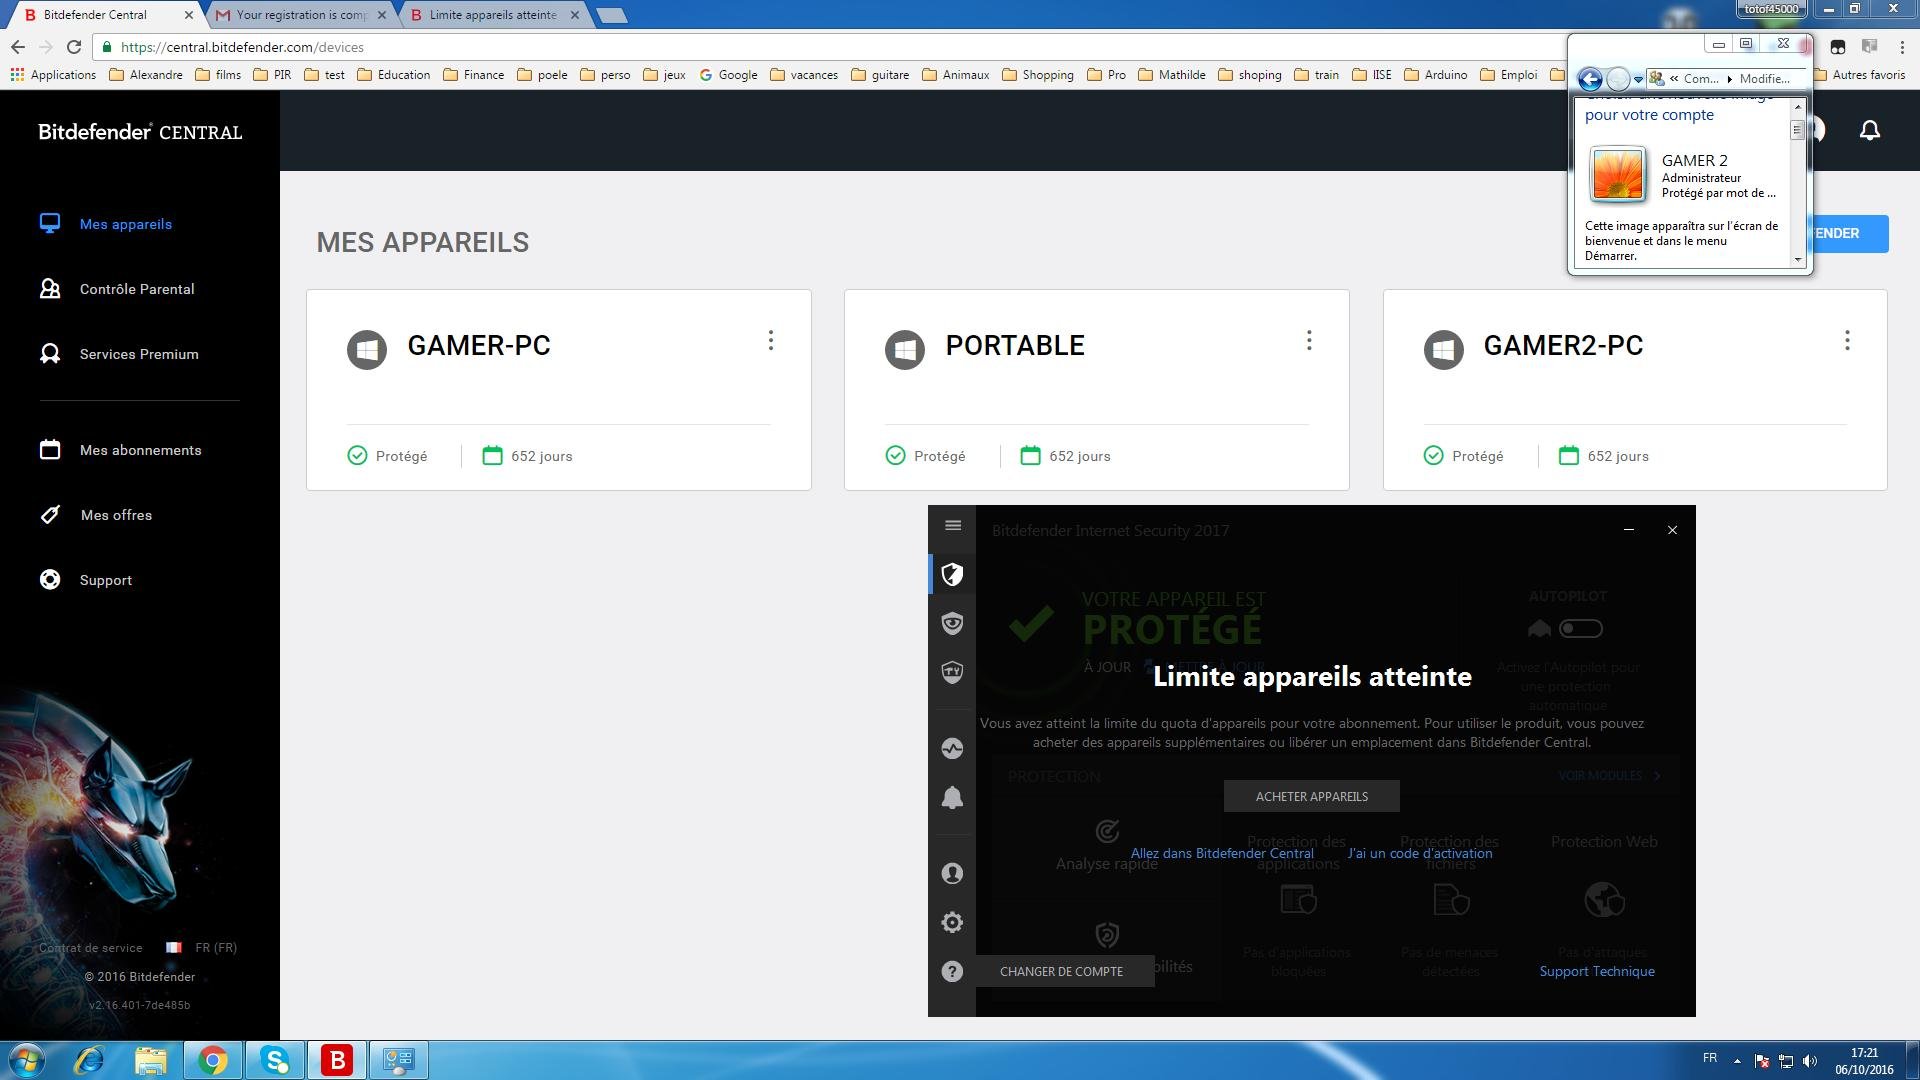Open the Finance bookmarks folder
This screenshot has width=1920, height=1080.
pyautogui.click(x=473, y=75)
